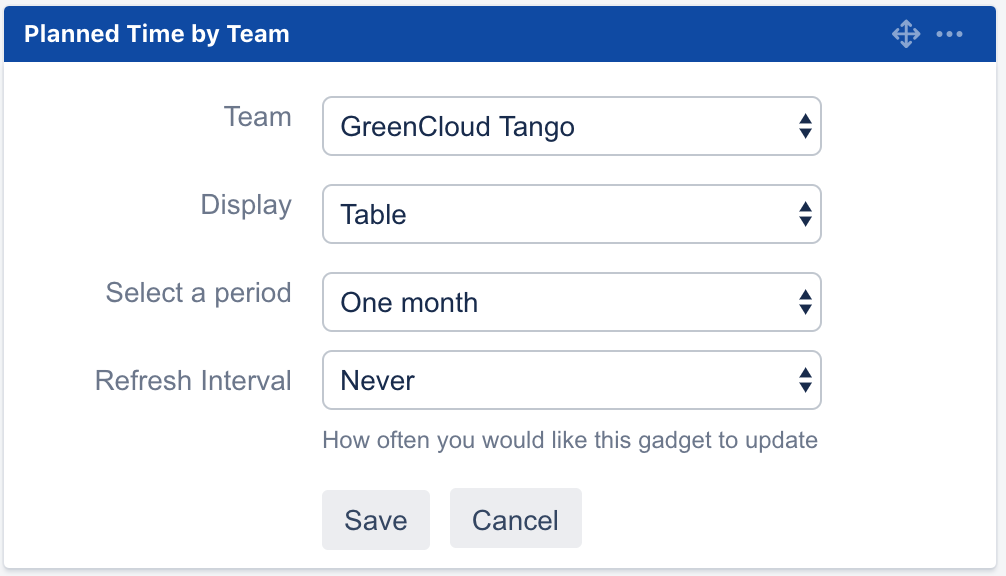Image resolution: width=1006 pixels, height=576 pixels.
Task: Click the arrows icon on period selector
Action: pyautogui.click(x=804, y=302)
